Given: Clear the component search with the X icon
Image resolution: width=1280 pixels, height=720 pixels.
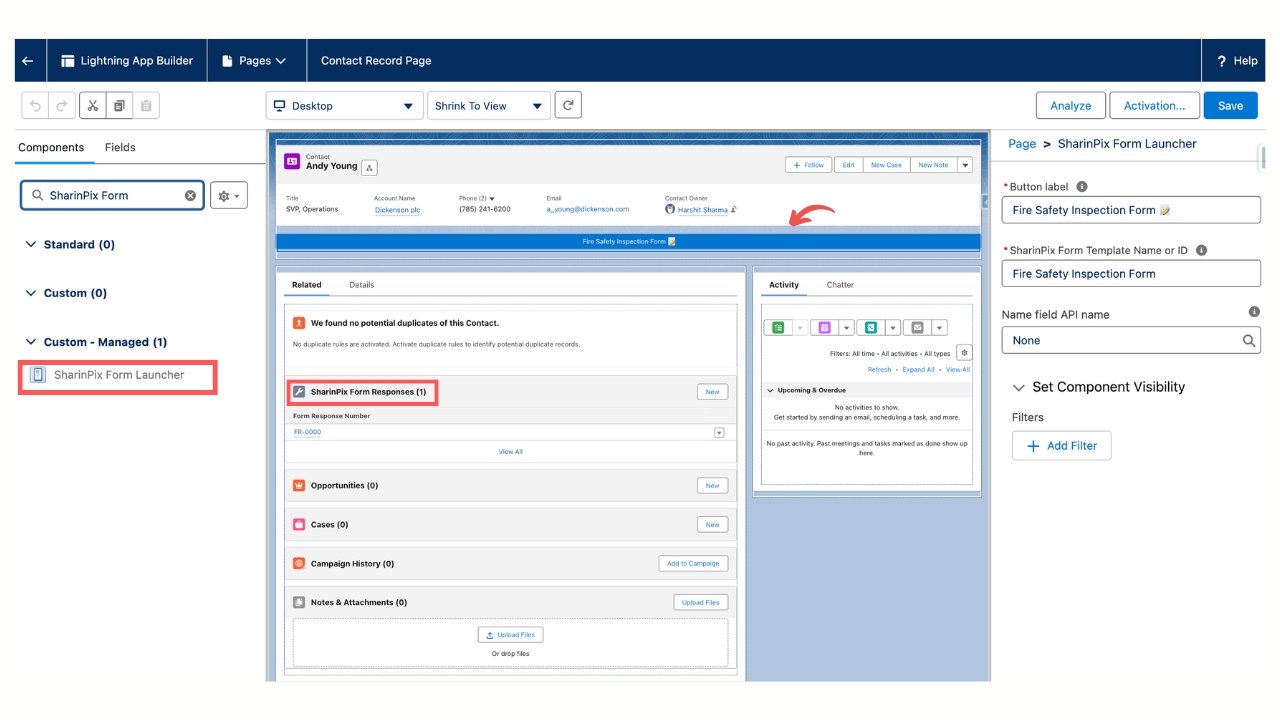Looking at the screenshot, I should pos(190,195).
